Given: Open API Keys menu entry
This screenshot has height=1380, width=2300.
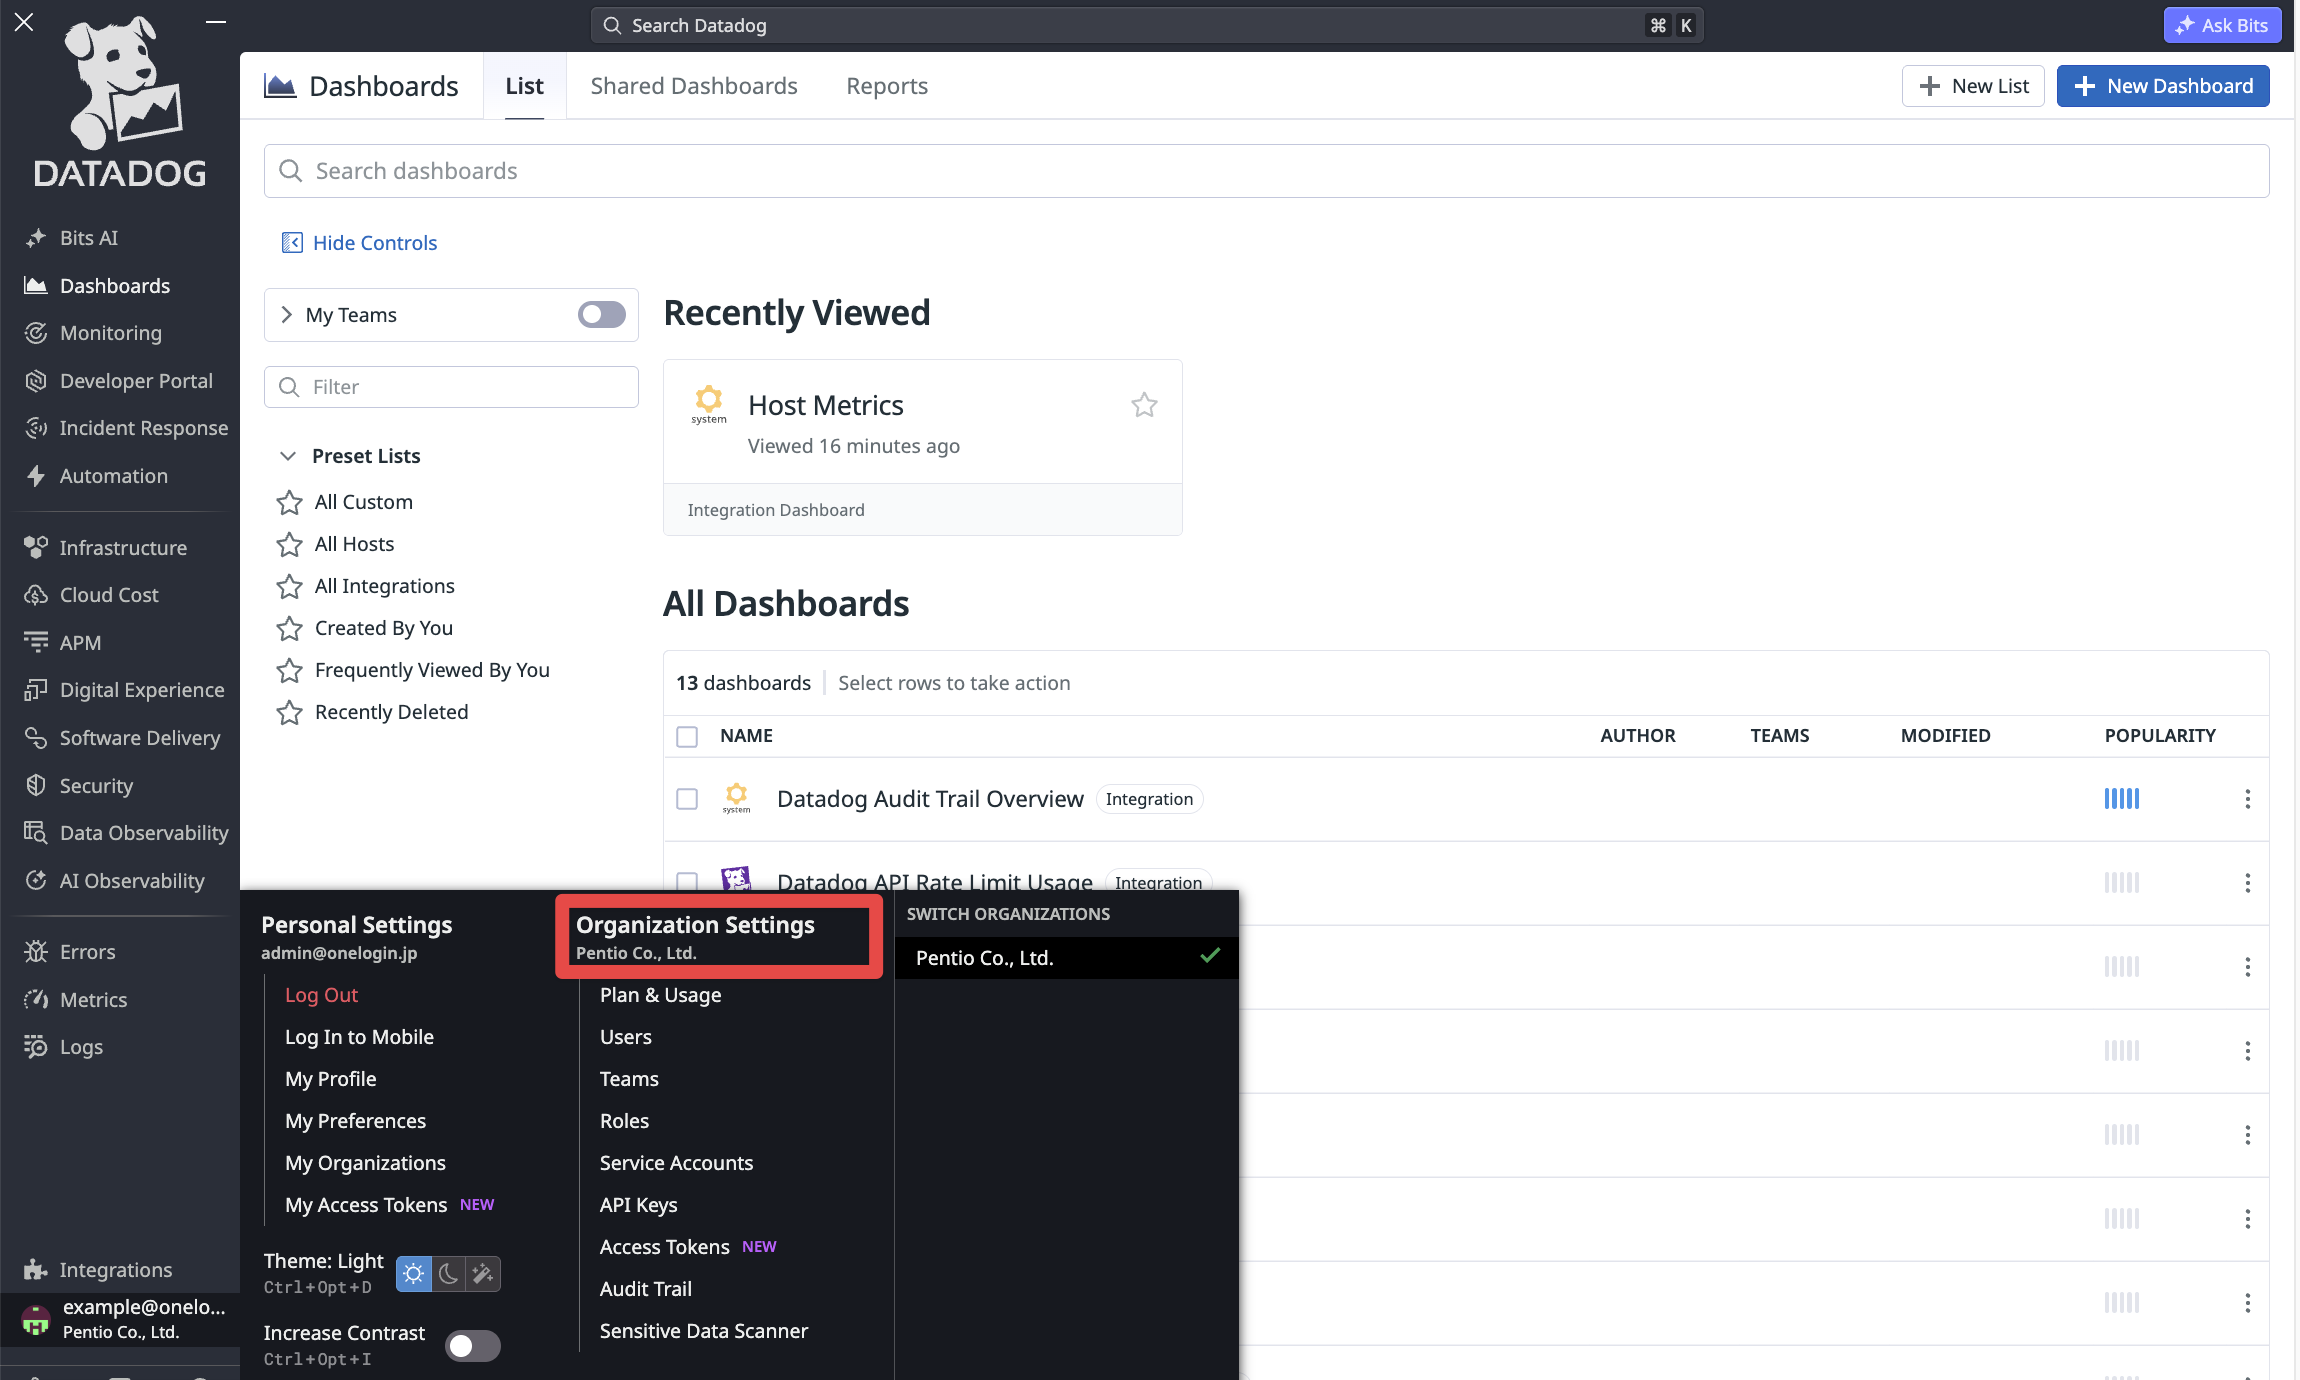Looking at the screenshot, I should point(639,1205).
